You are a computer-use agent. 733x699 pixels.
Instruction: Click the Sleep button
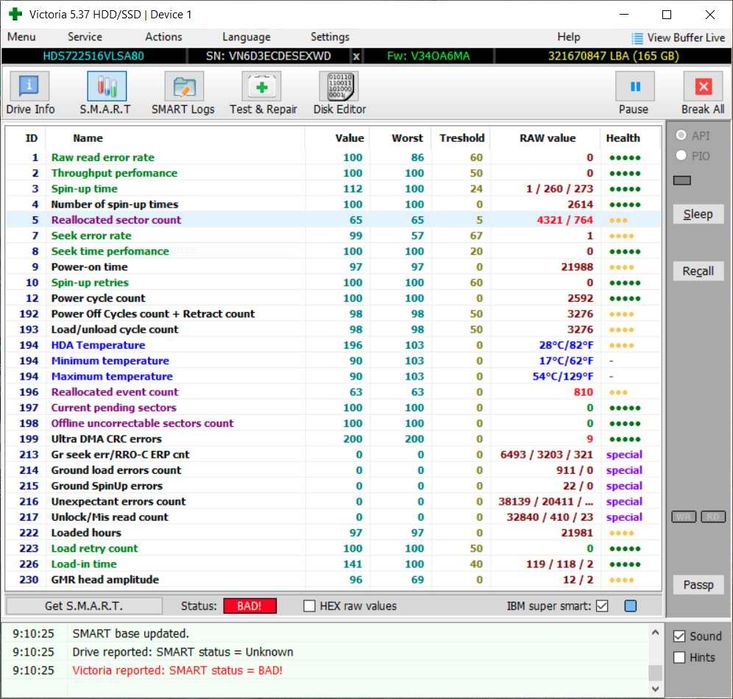pyautogui.click(x=698, y=214)
